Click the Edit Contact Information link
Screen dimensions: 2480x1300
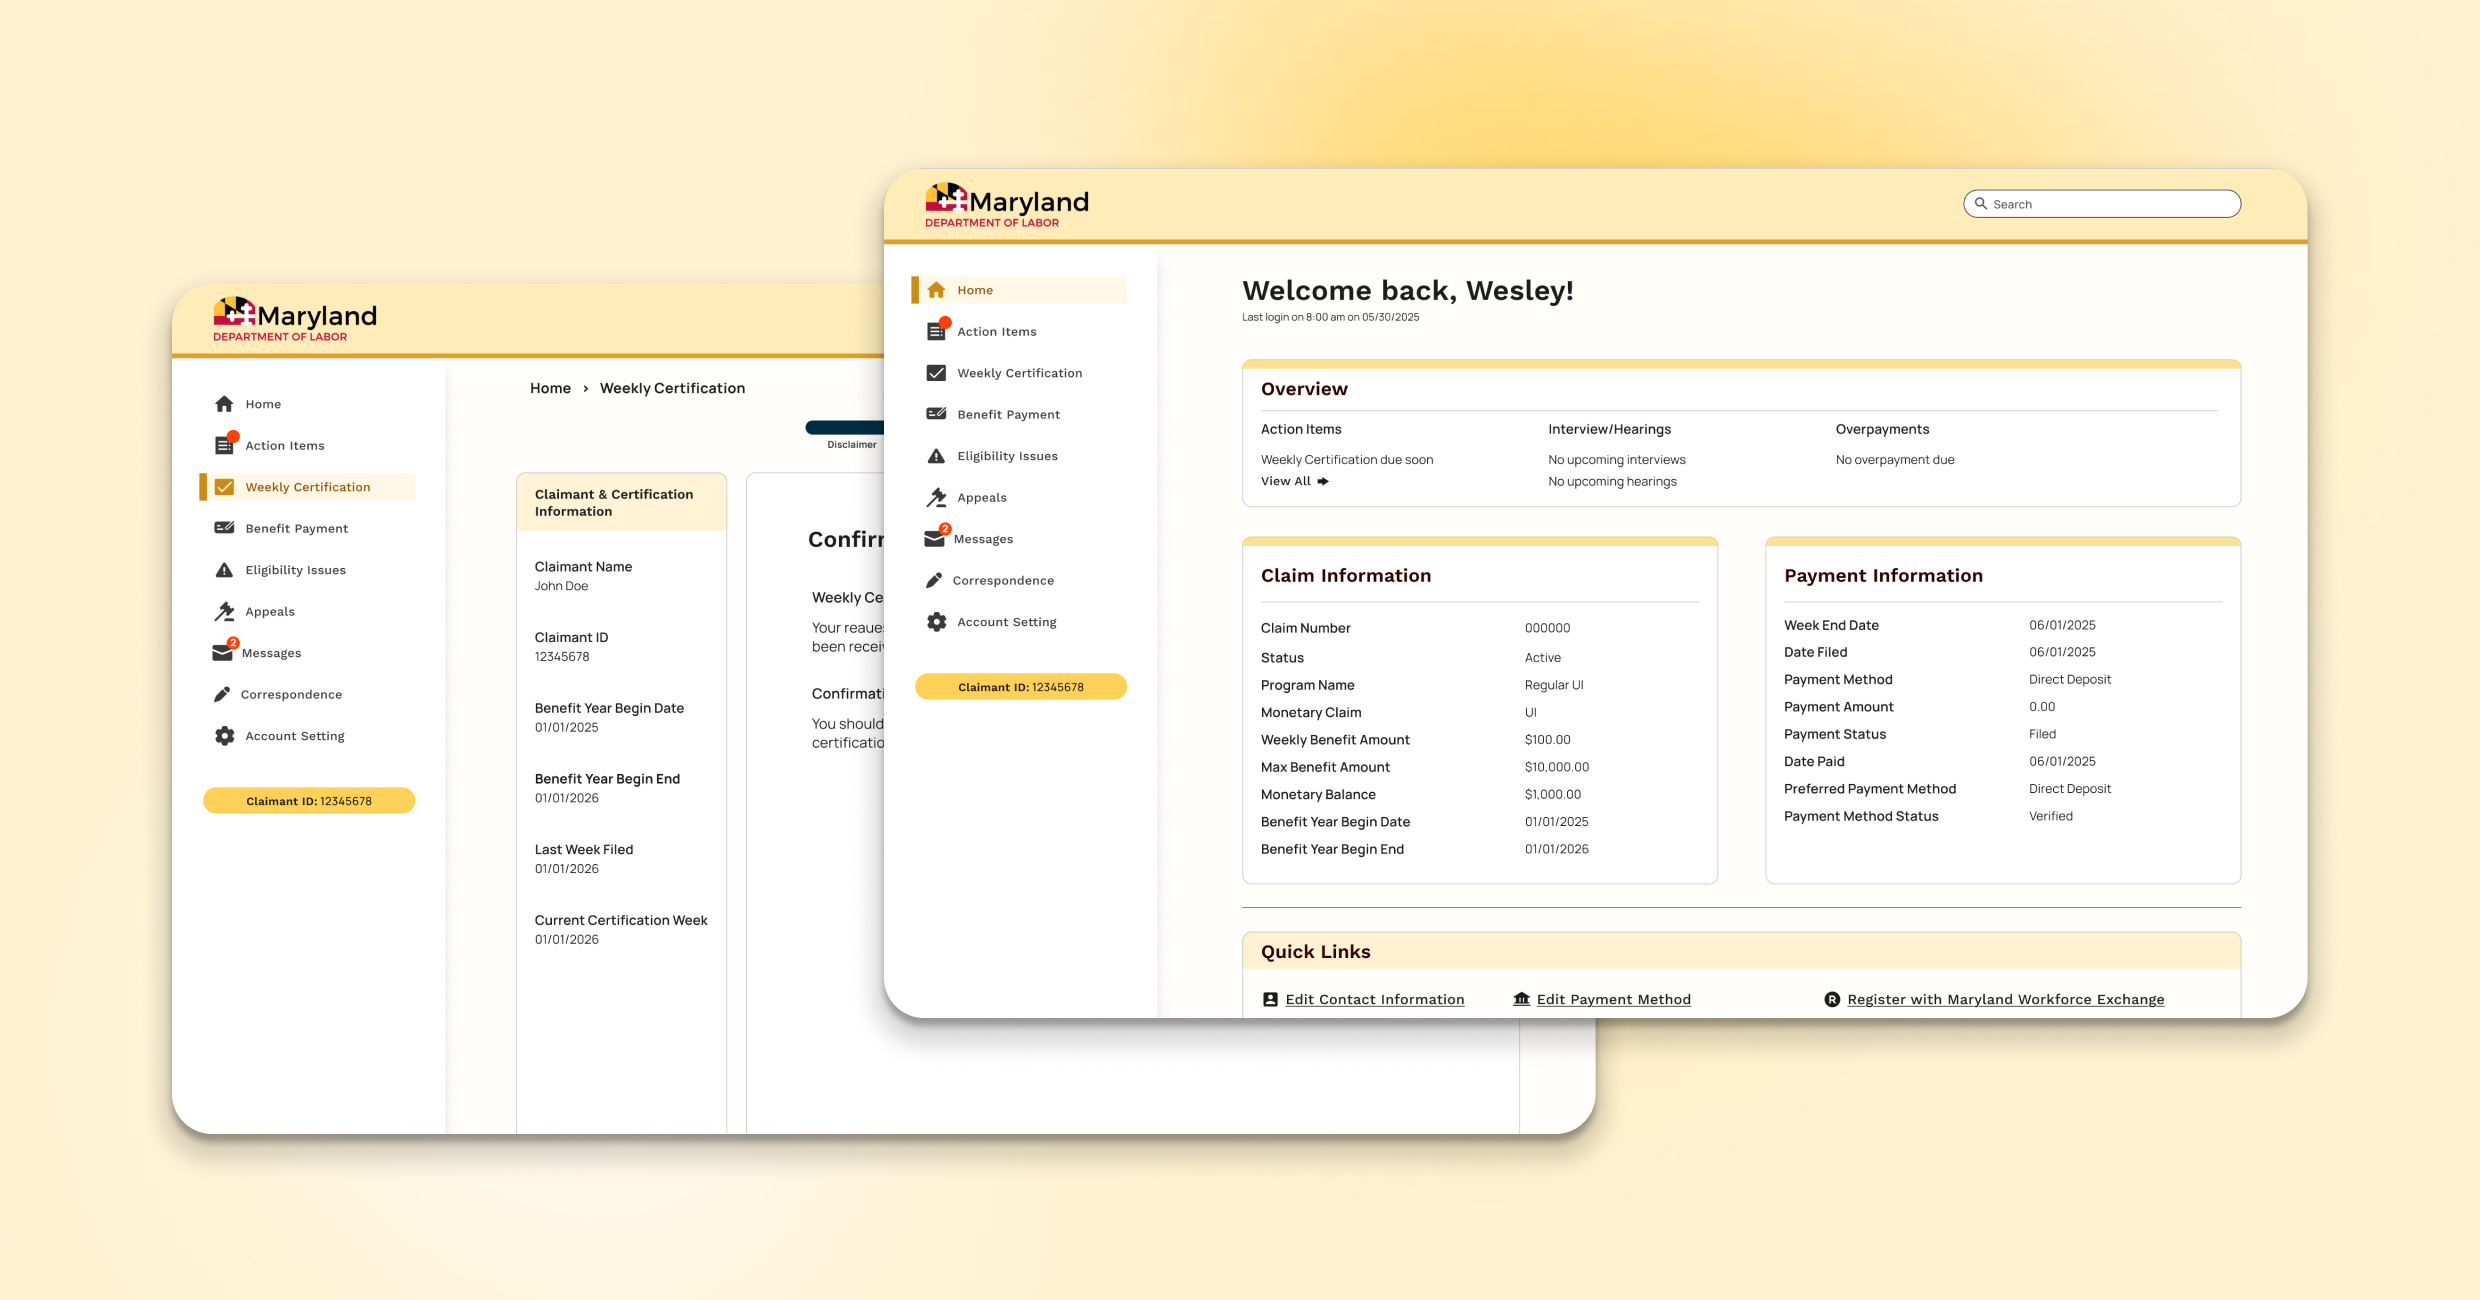coord(1374,999)
